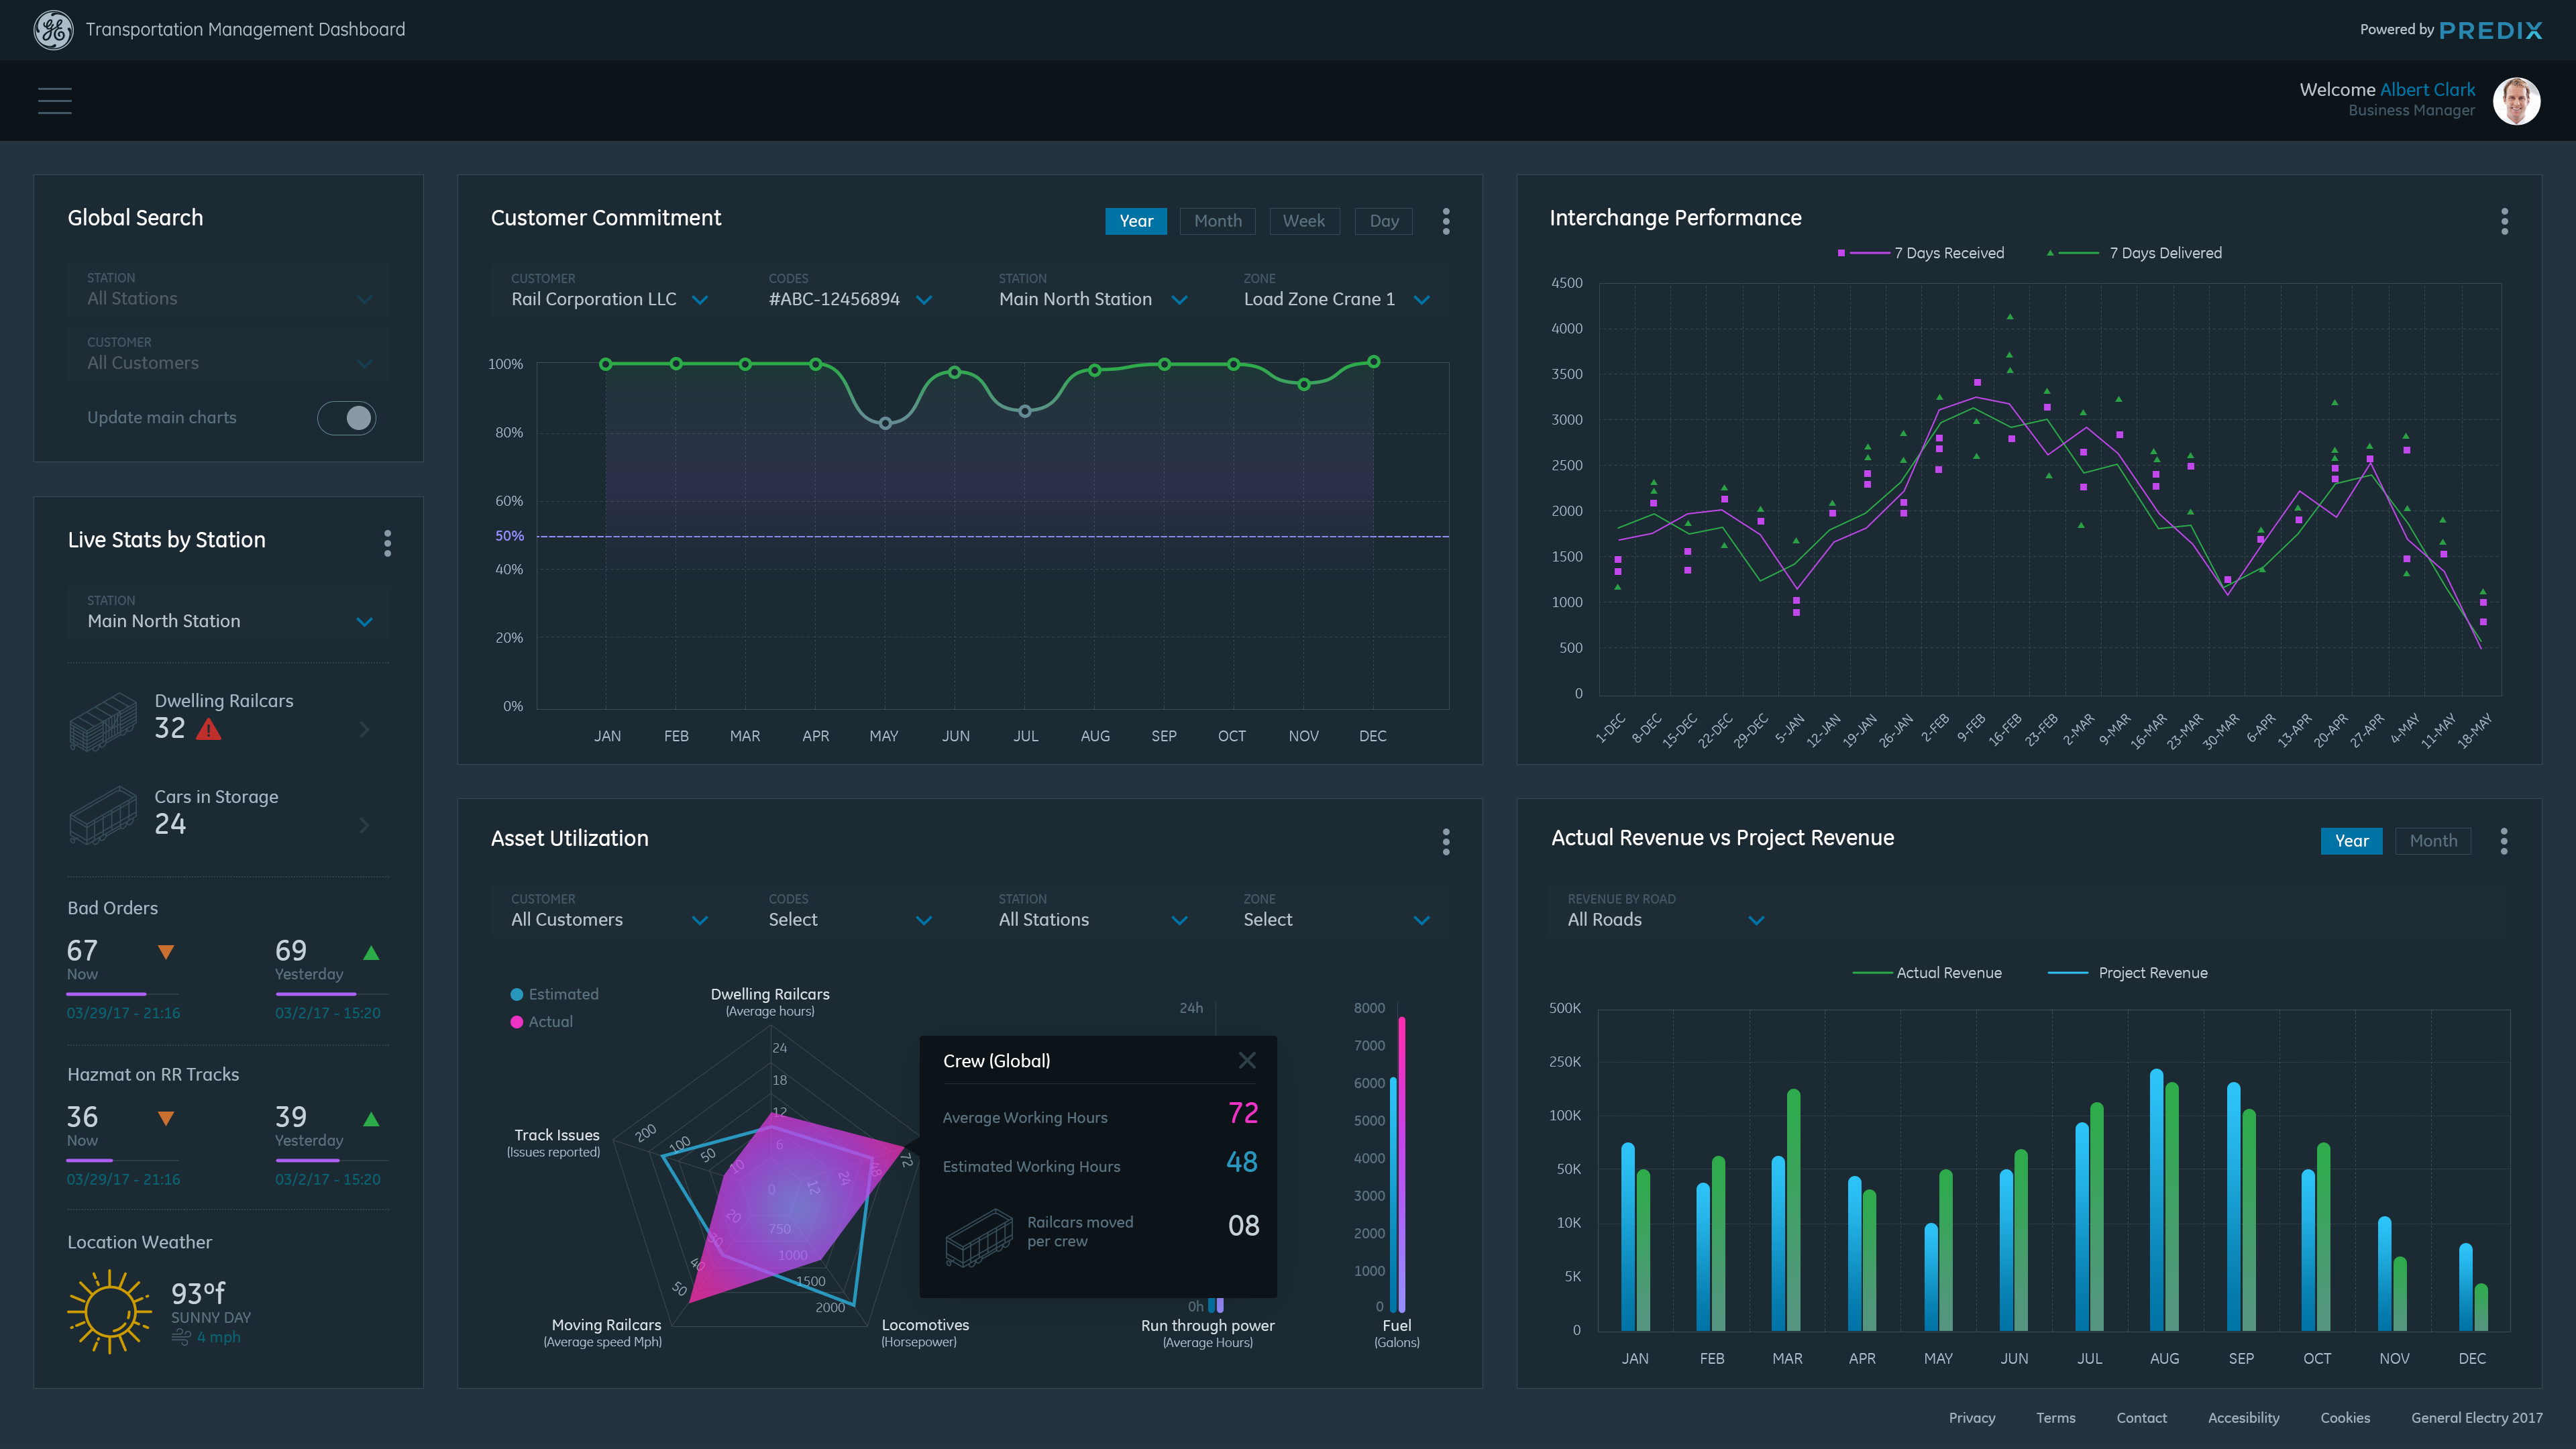
Task: Expand the Rail Corporation LLC customer dropdown
Action: point(700,300)
